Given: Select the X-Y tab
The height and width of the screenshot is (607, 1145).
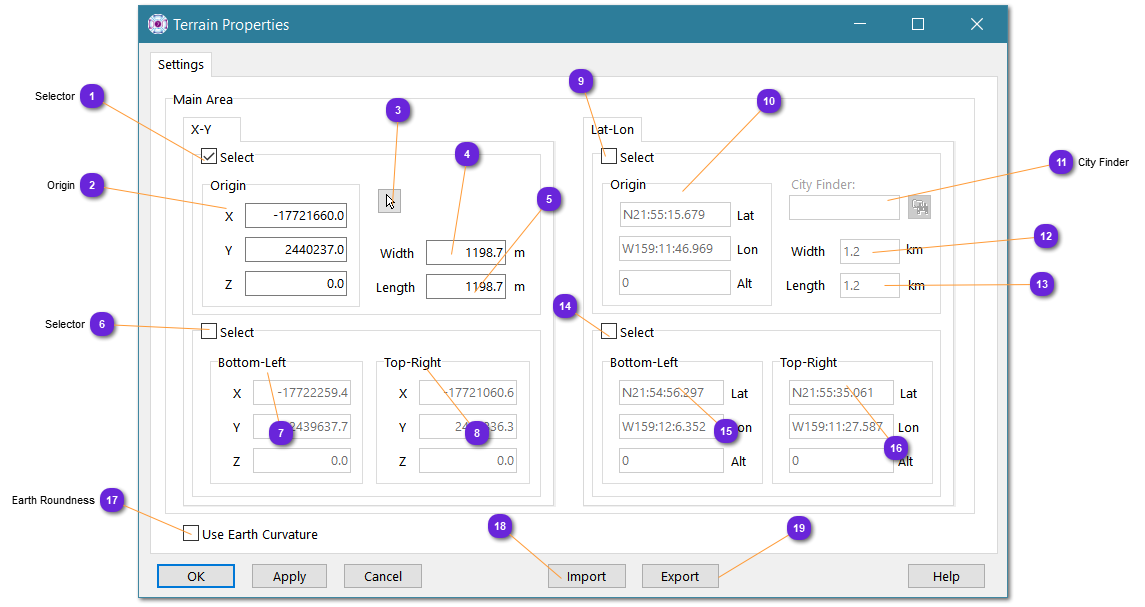Looking at the screenshot, I should (201, 129).
